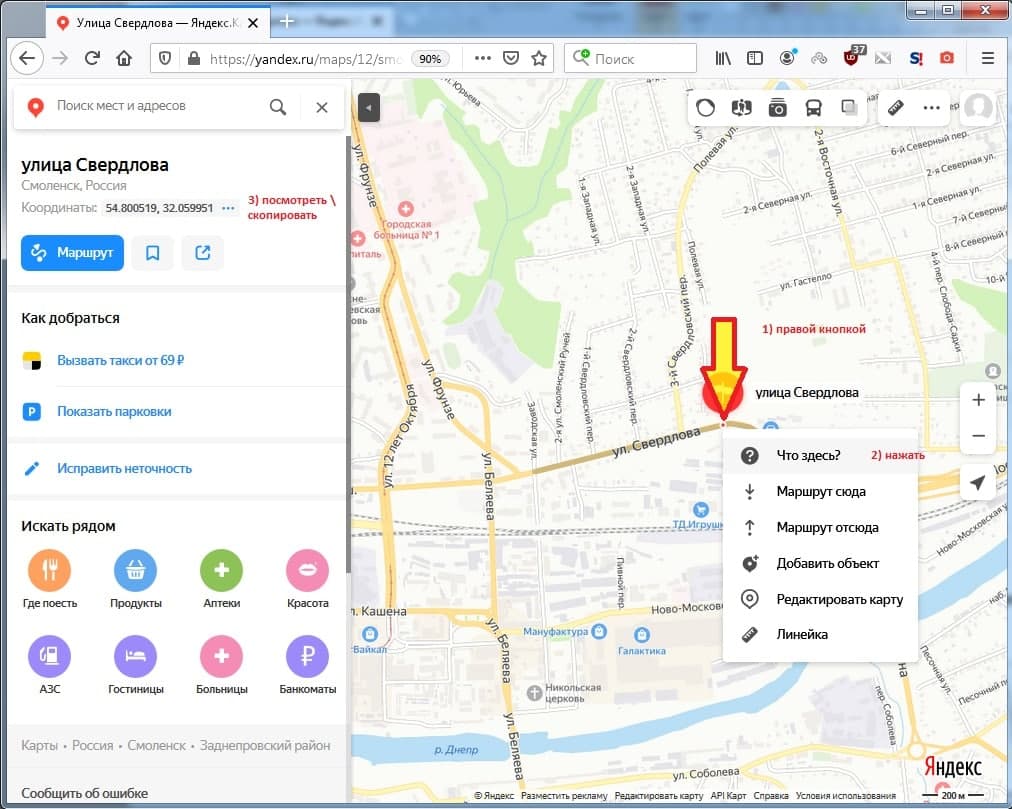Choose Линейка in context menu
The width and height of the screenshot is (1012, 809).
pyautogui.click(x=820, y=634)
